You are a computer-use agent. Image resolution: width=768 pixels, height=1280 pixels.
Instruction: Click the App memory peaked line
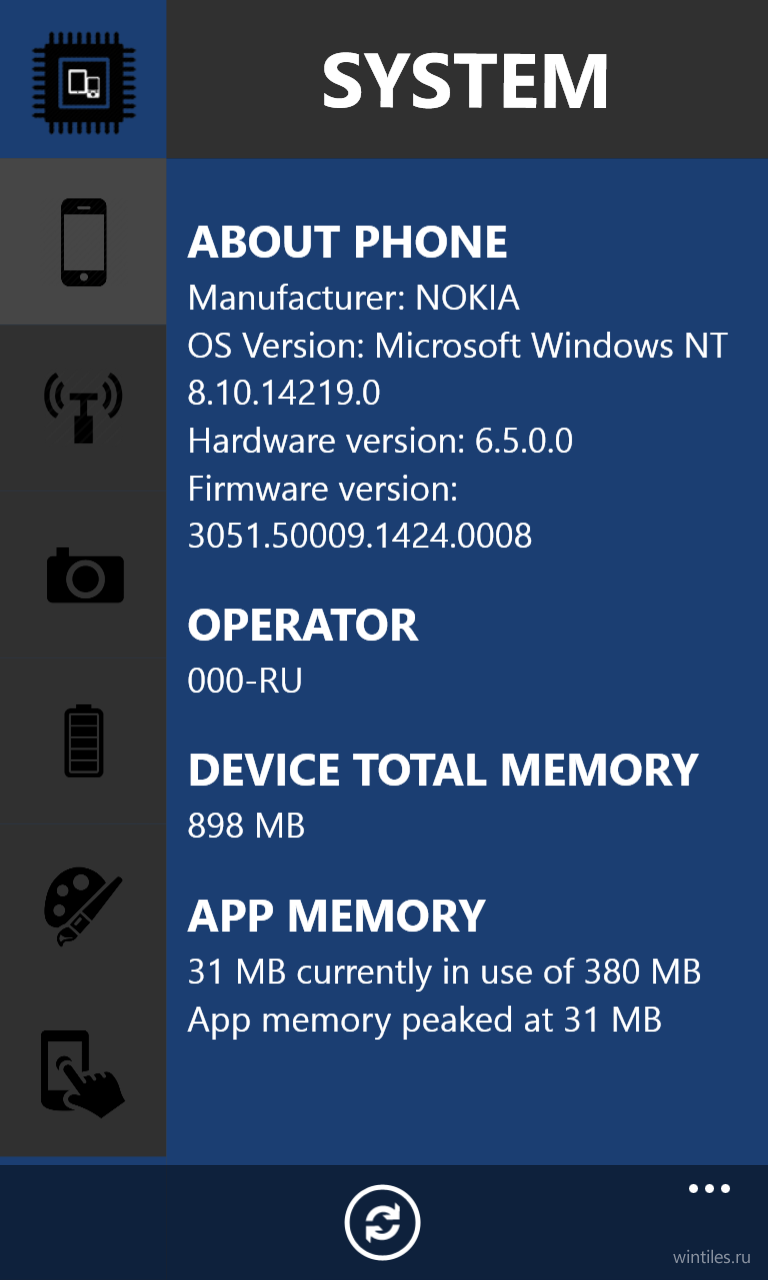click(x=425, y=1021)
